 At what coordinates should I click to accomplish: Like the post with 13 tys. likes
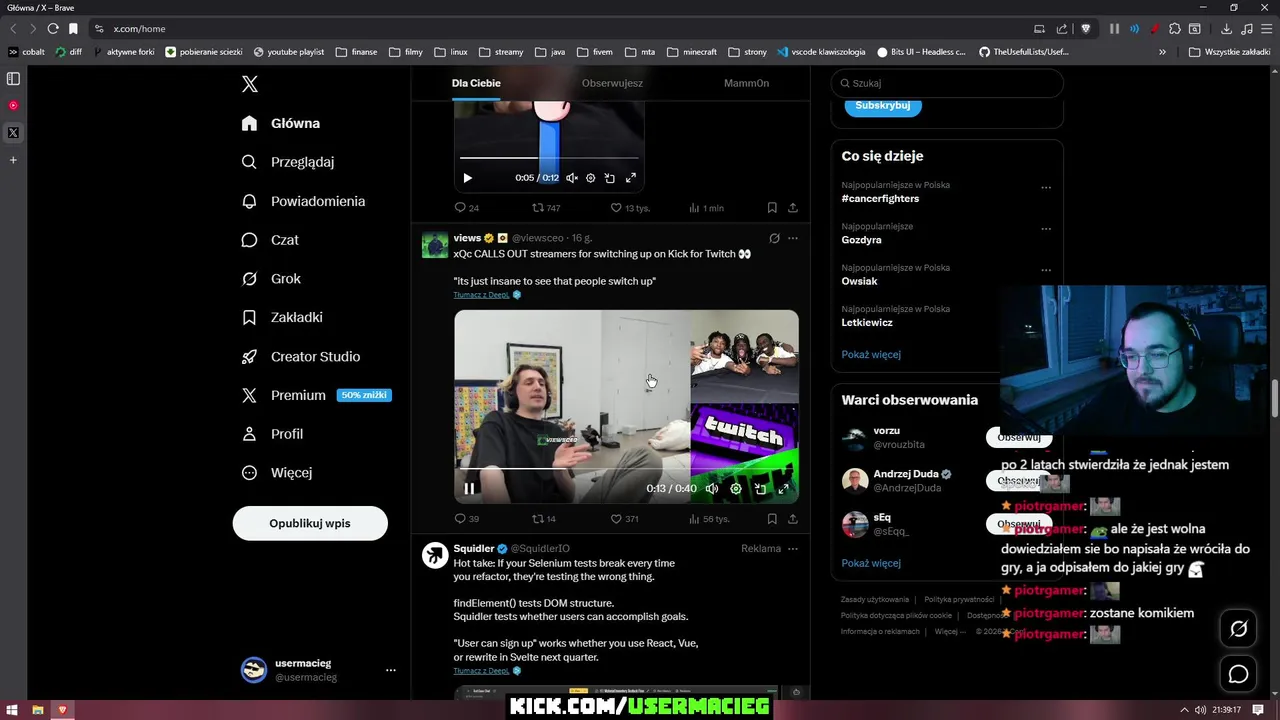630,208
